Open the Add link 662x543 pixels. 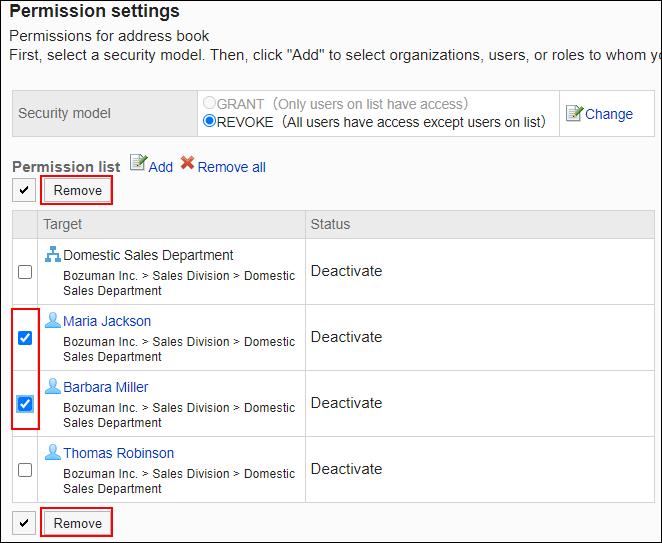point(160,167)
